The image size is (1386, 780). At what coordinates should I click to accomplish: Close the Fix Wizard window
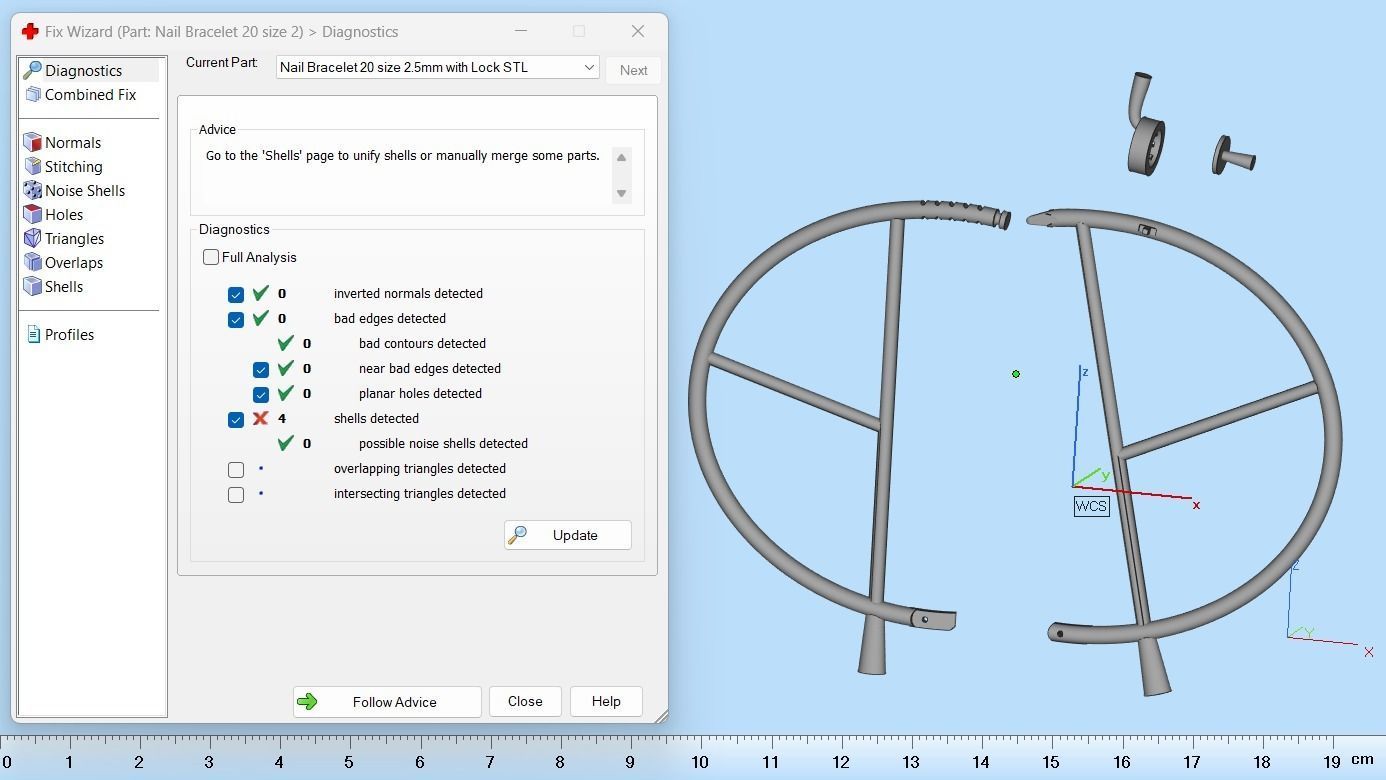coord(638,31)
